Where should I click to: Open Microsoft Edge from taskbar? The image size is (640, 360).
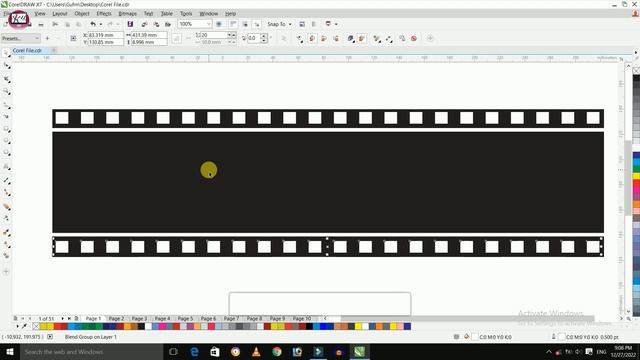point(194,352)
